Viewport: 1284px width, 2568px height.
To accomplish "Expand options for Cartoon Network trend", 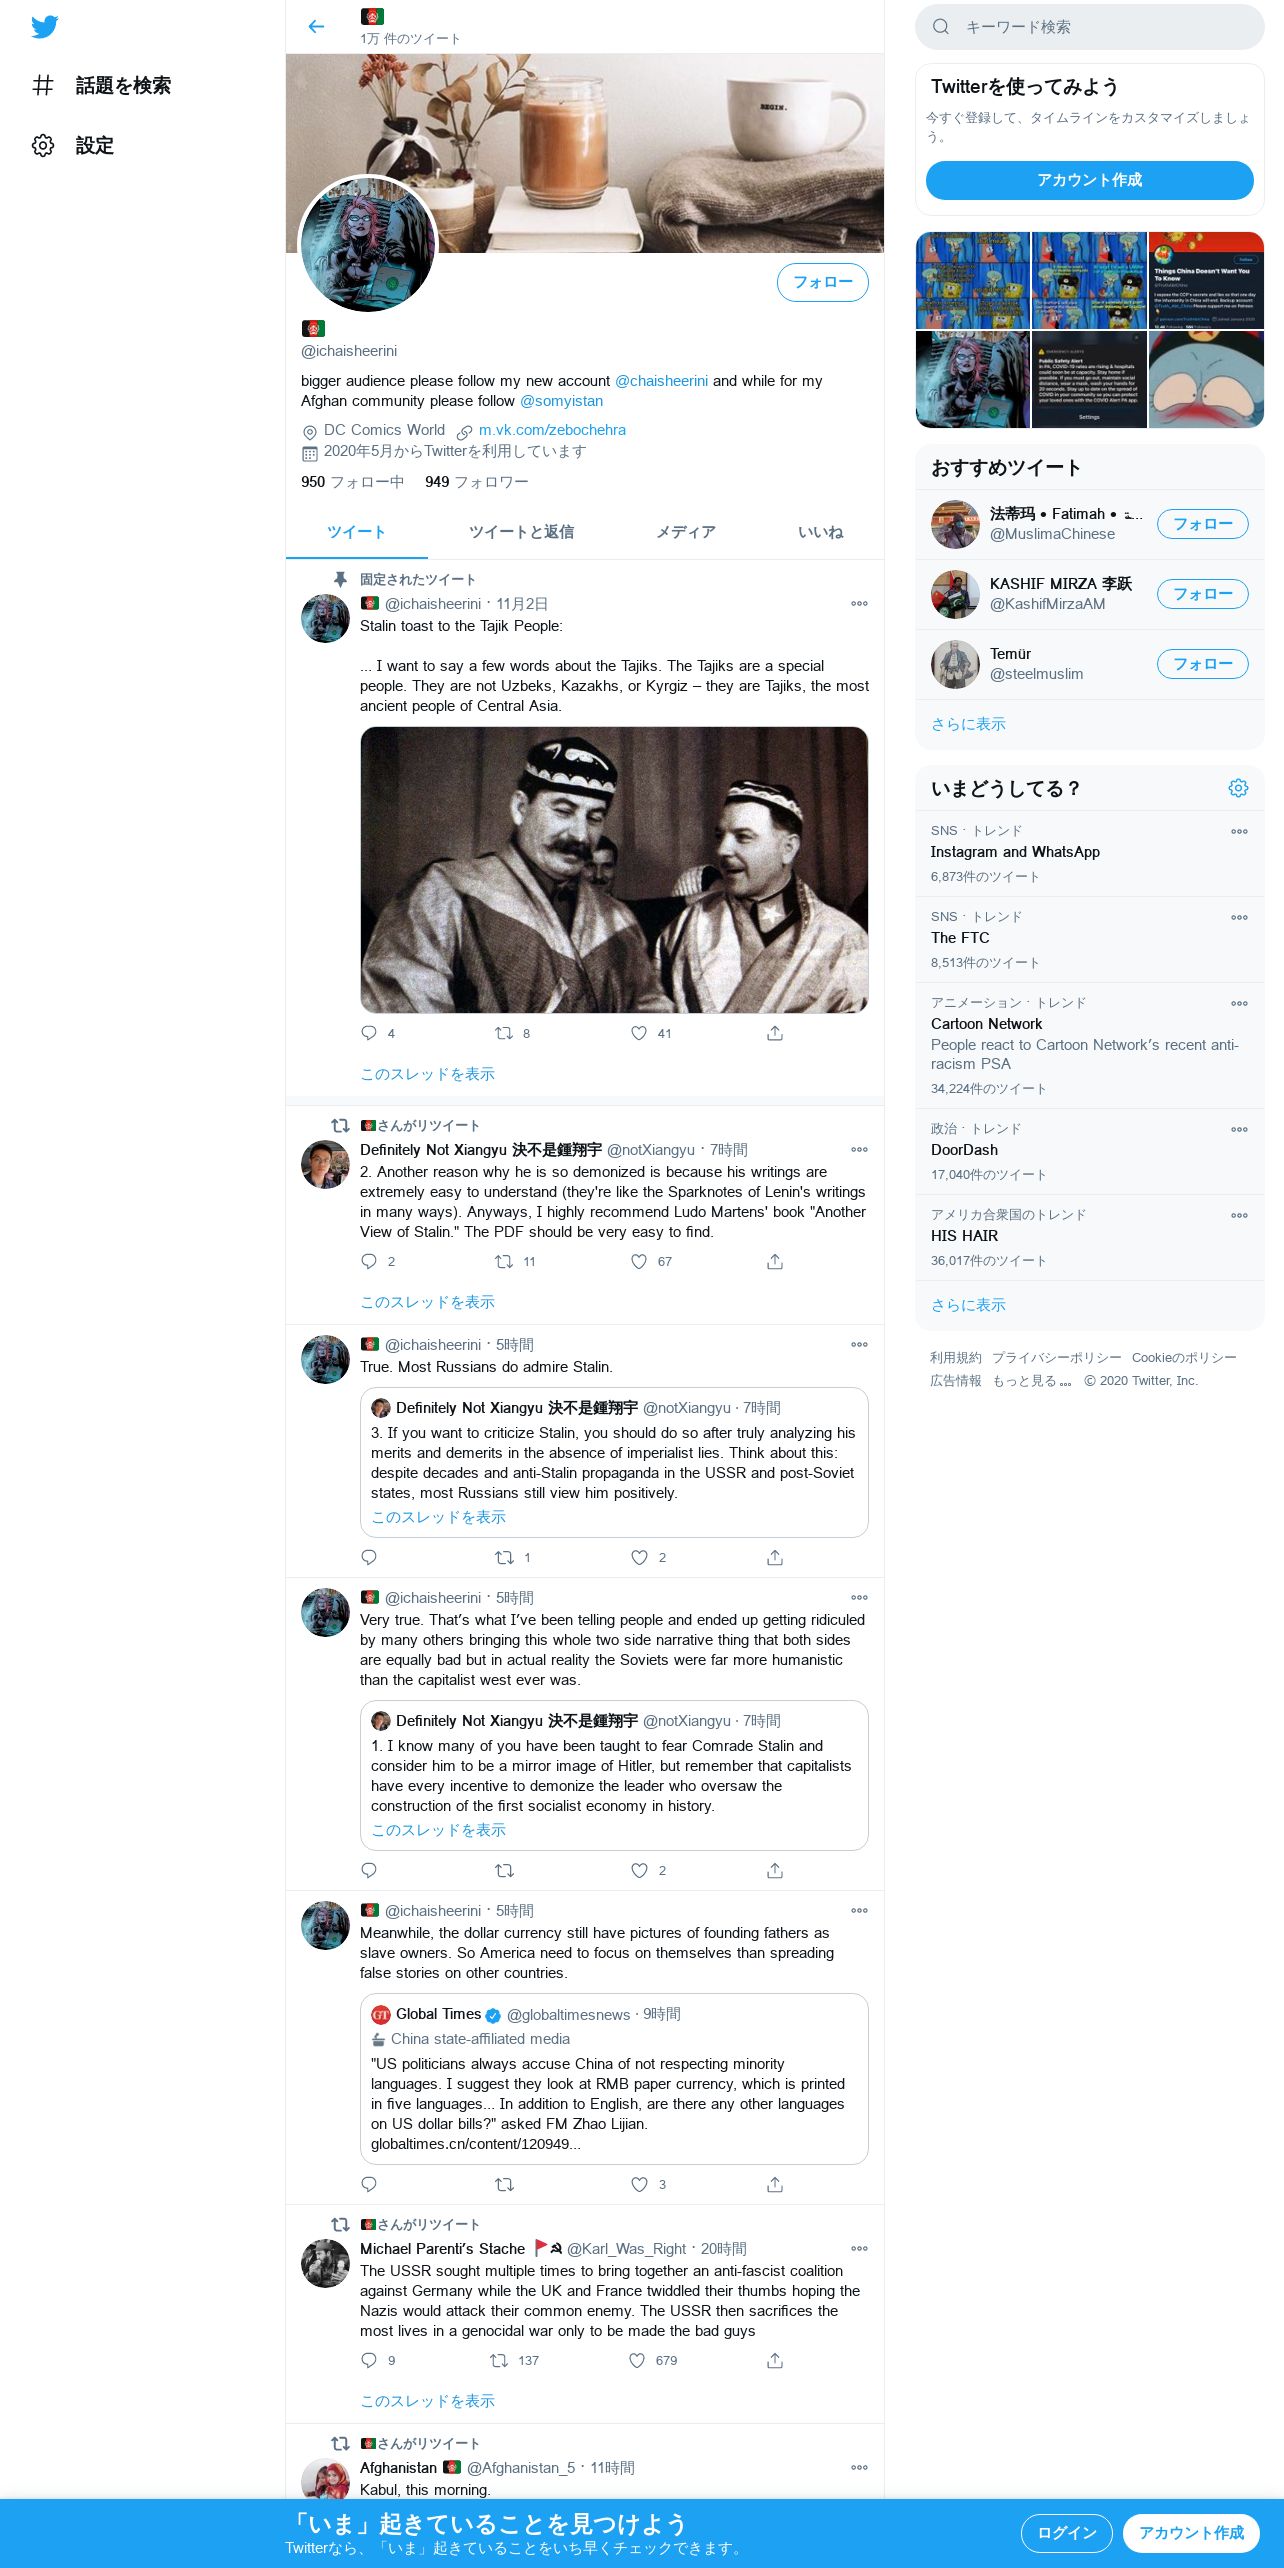I will click(1239, 1004).
